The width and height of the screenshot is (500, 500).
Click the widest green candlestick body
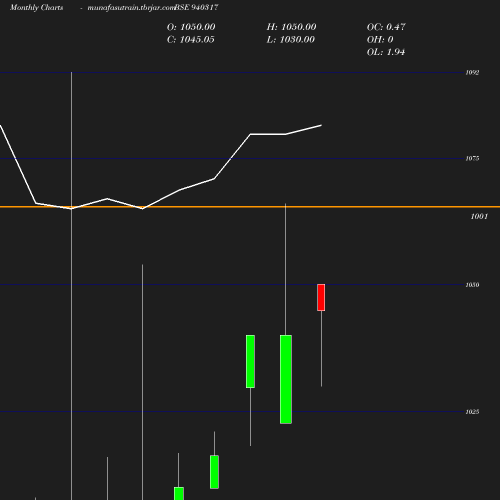point(286,379)
